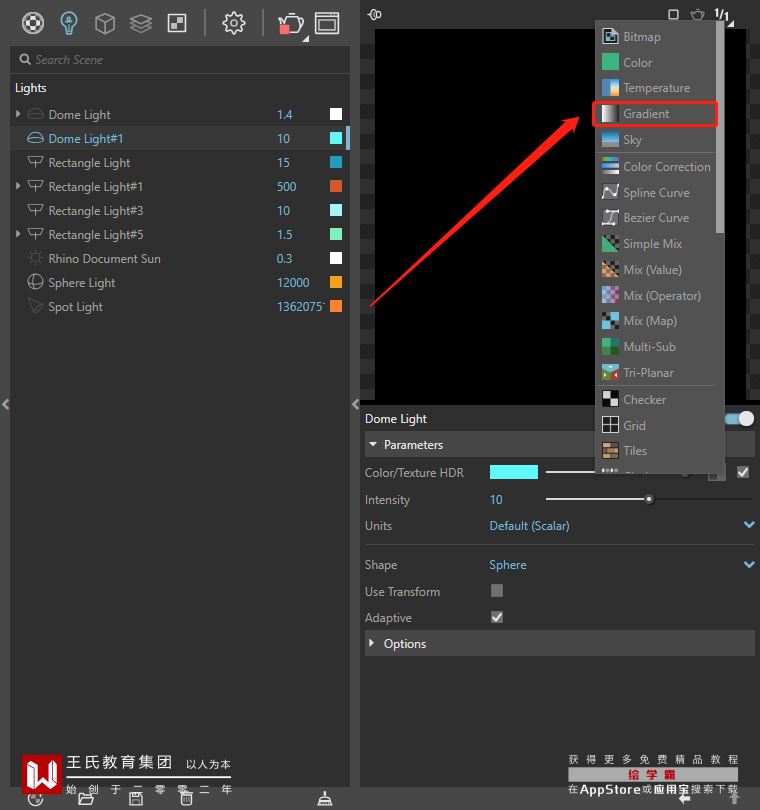Viewport: 760px width, 810px height.
Task: Open the Lights tab bulb icon
Action: [69, 23]
